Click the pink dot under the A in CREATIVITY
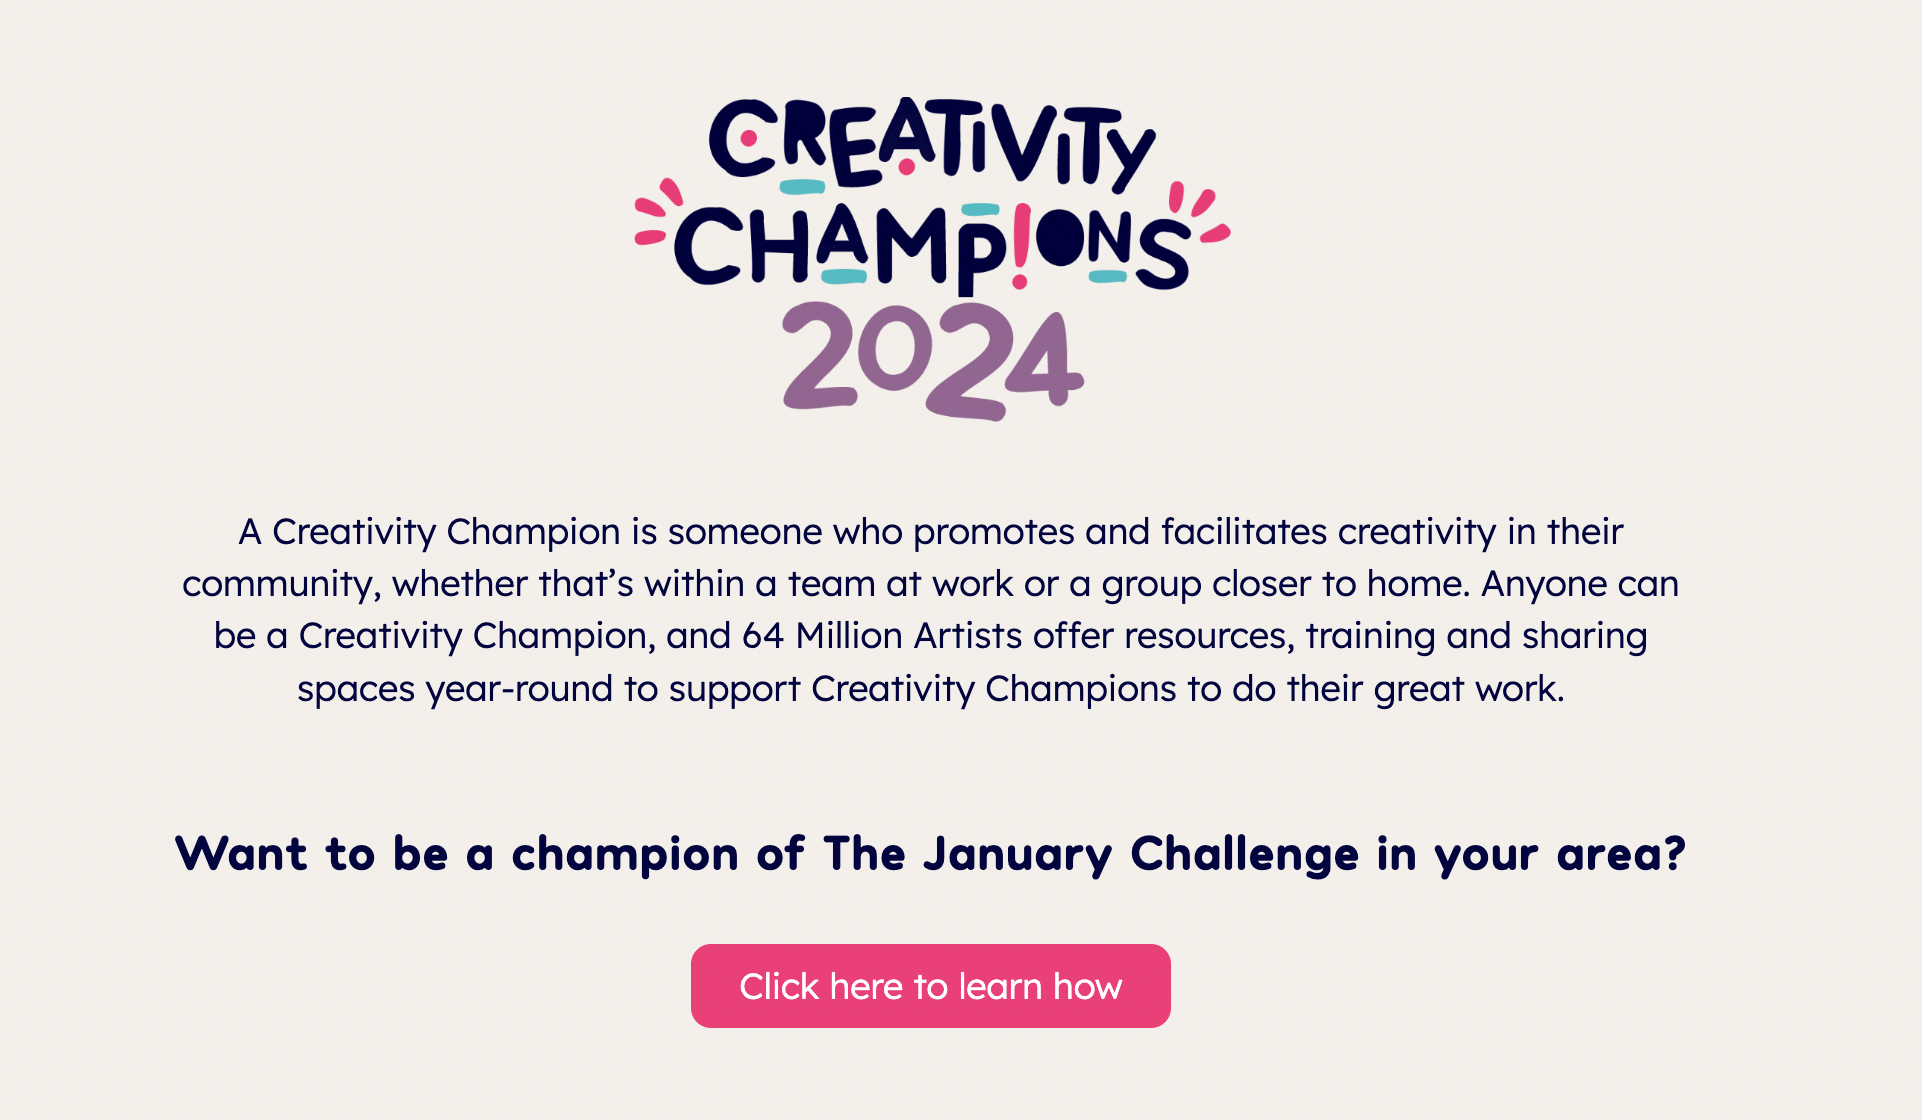The width and height of the screenshot is (1922, 1120). point(906,167)
